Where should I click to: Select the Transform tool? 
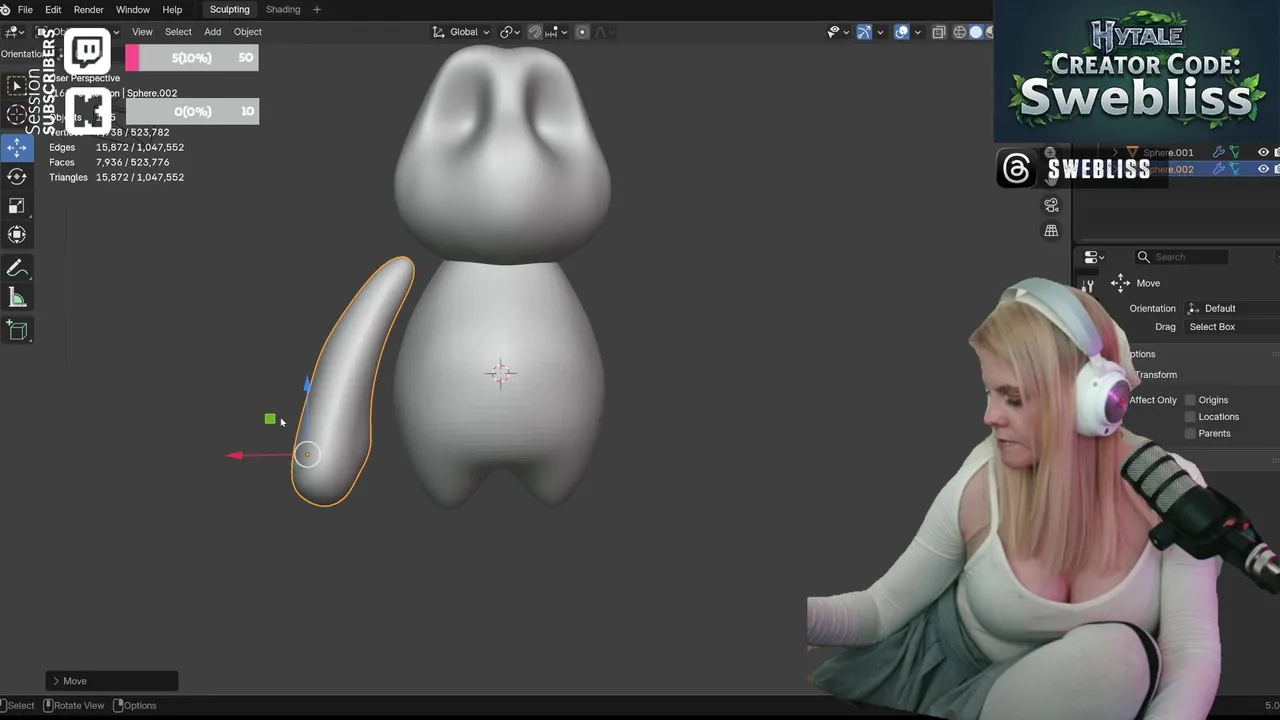click(x=17, y=235)
